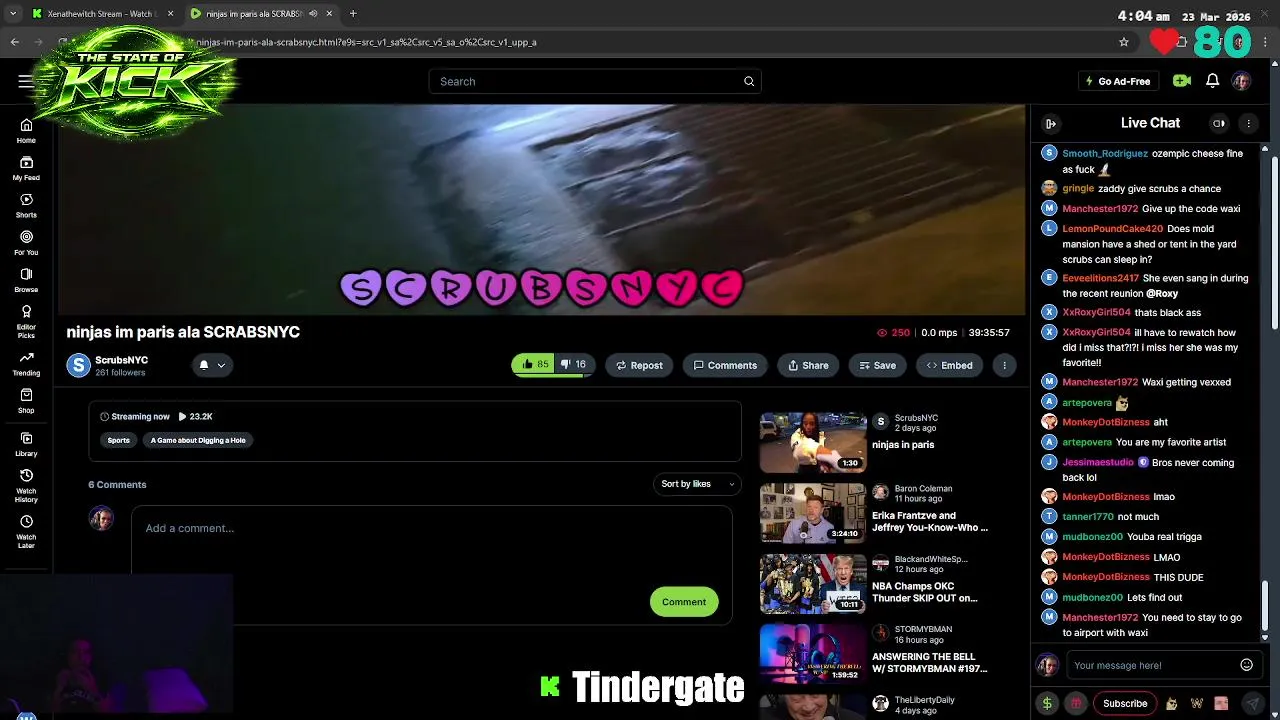The image size is (1280, 720).
Task: Close the ninjas im paris tab
Action: (329, 14)
